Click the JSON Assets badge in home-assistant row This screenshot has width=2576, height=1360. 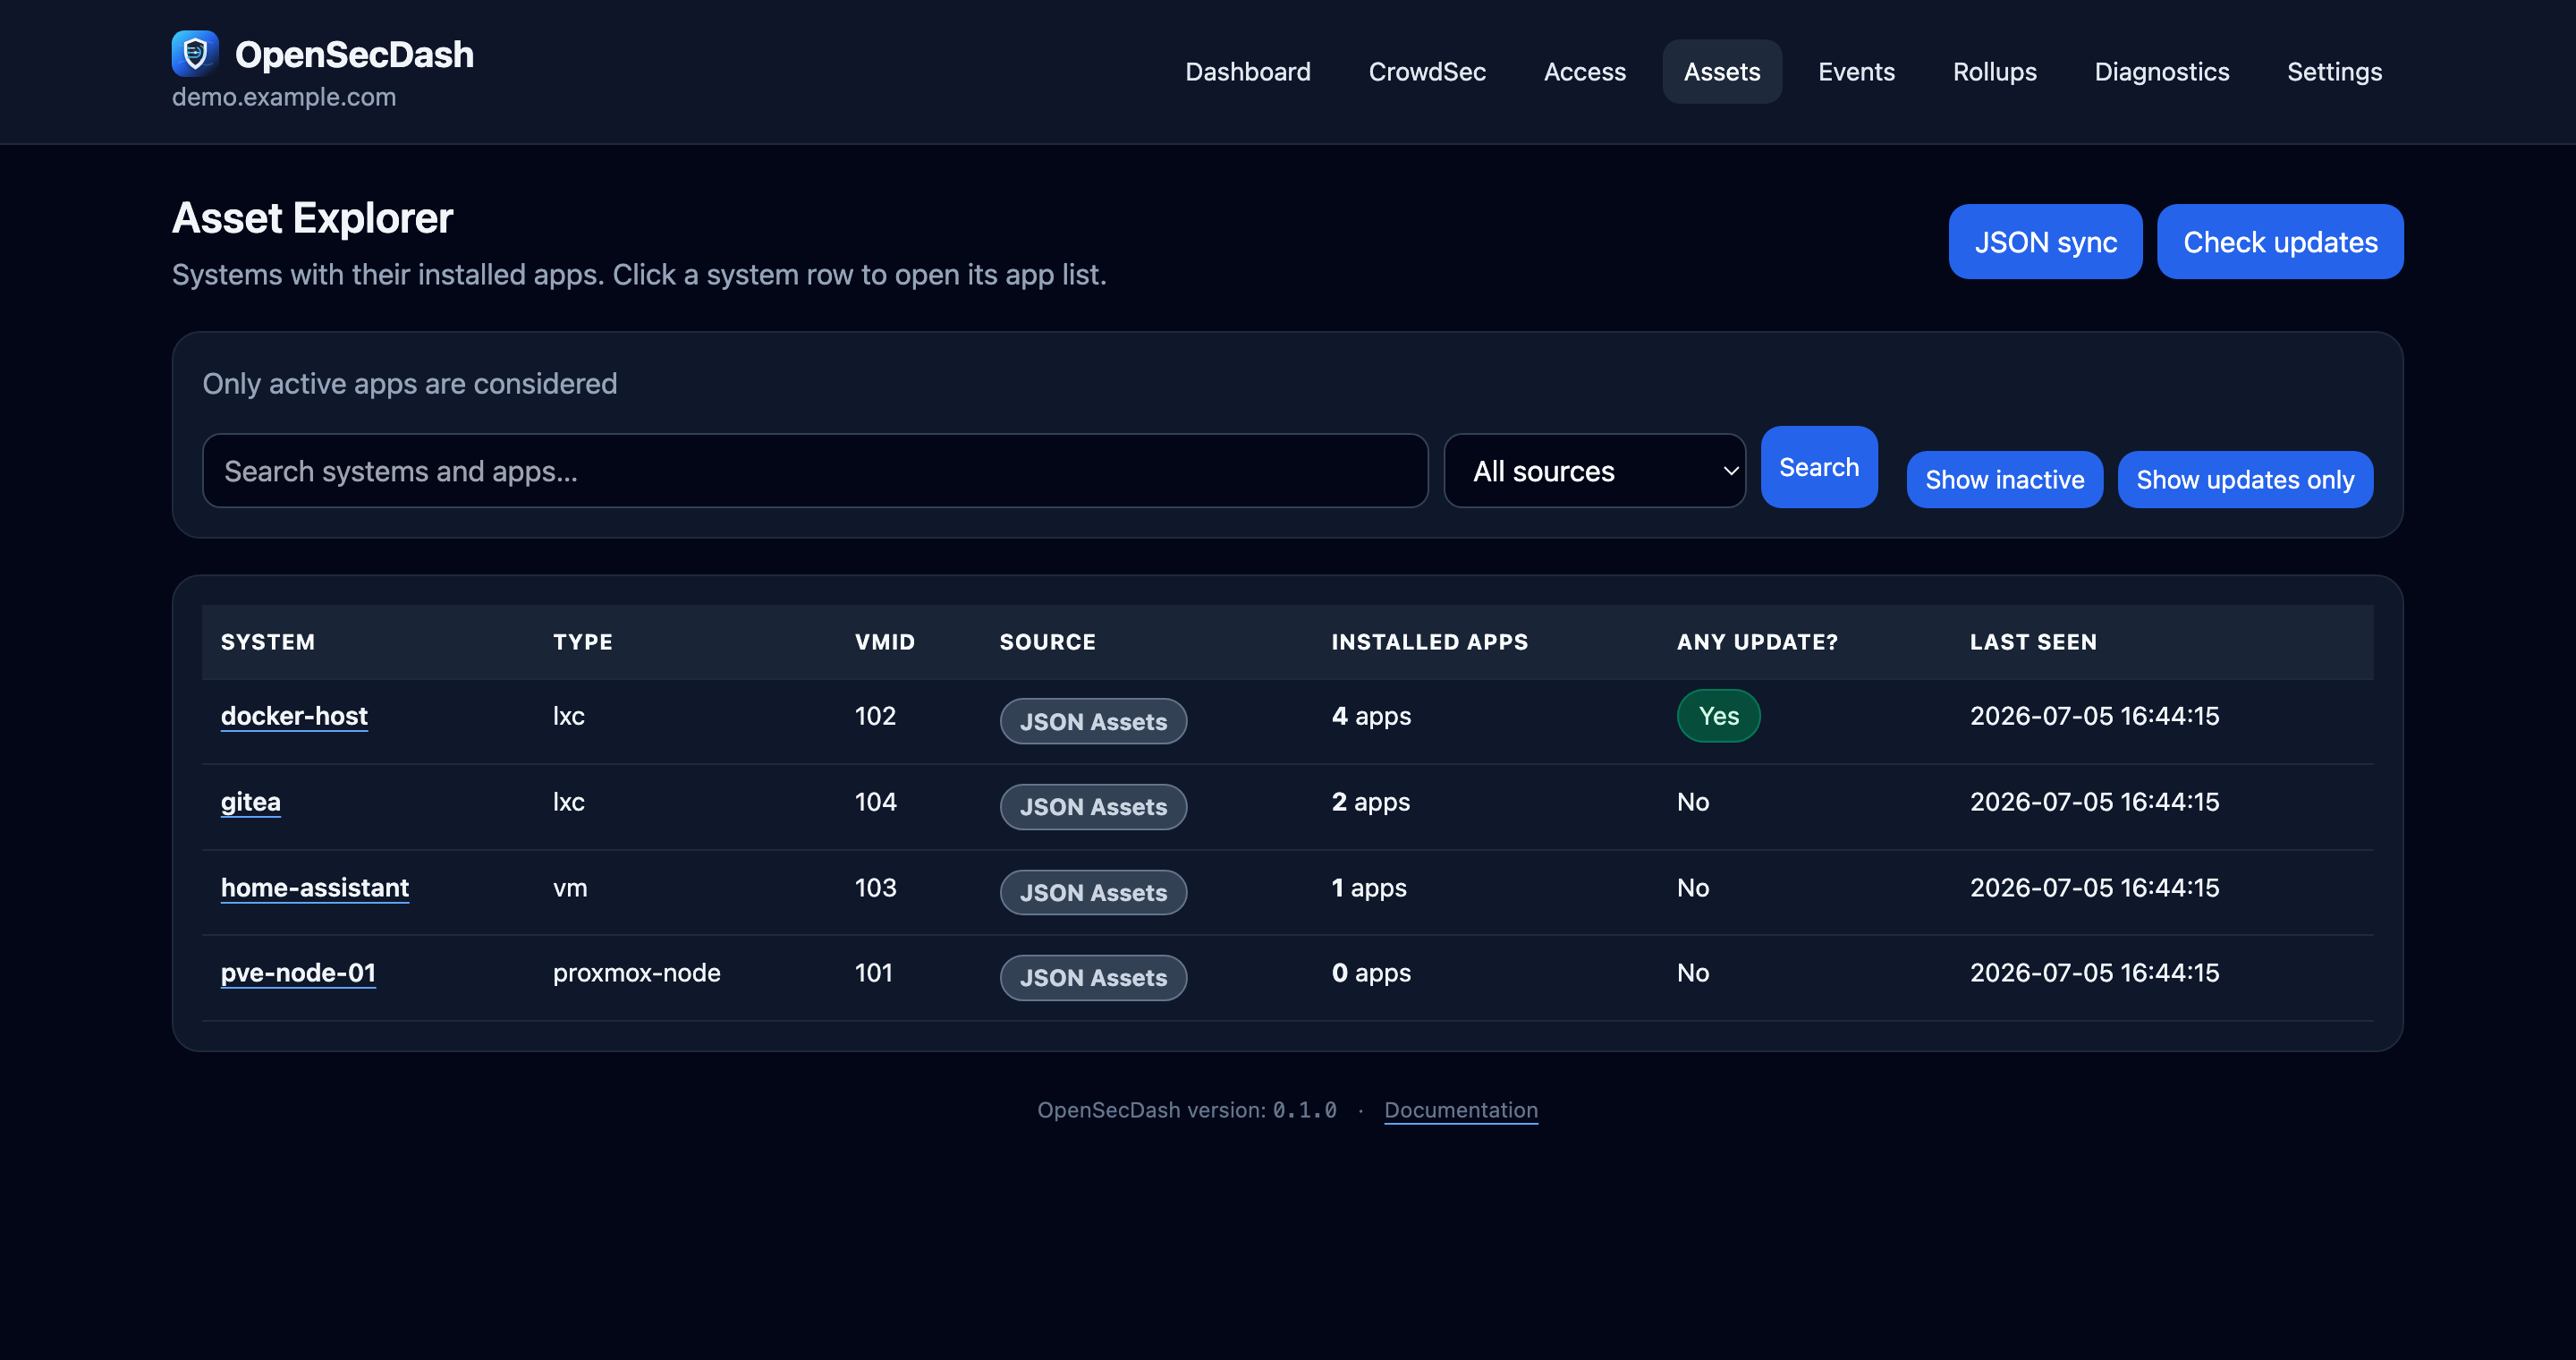(1093, 892)
